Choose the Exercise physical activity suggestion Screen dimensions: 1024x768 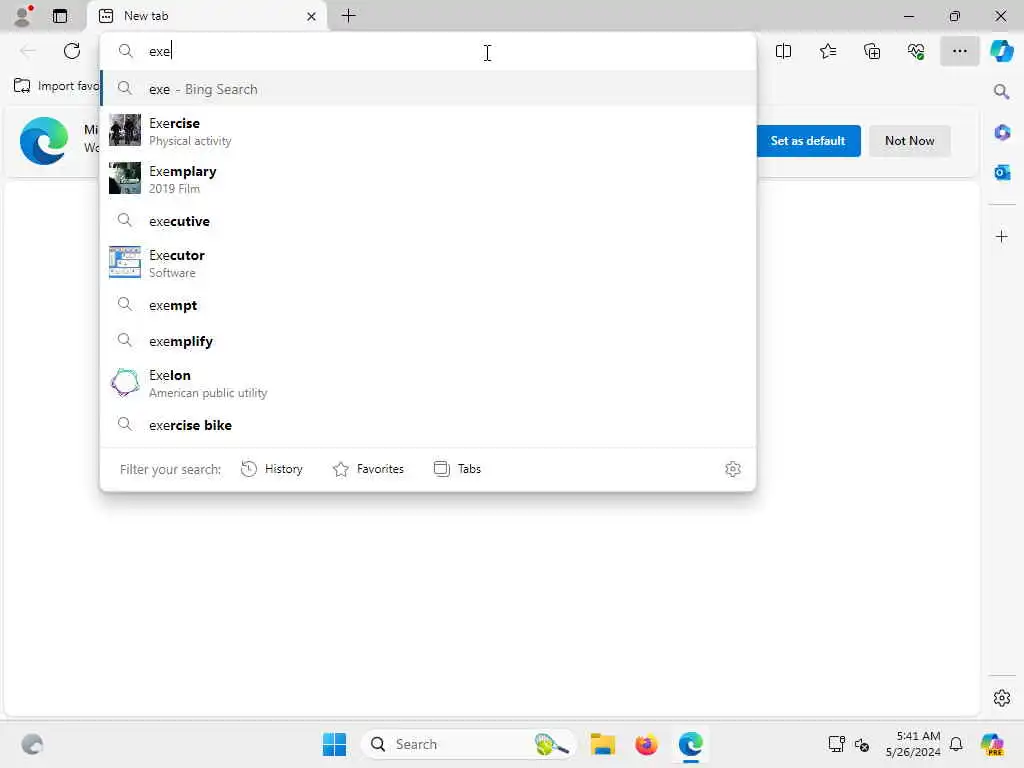click(x=428, y=131)
